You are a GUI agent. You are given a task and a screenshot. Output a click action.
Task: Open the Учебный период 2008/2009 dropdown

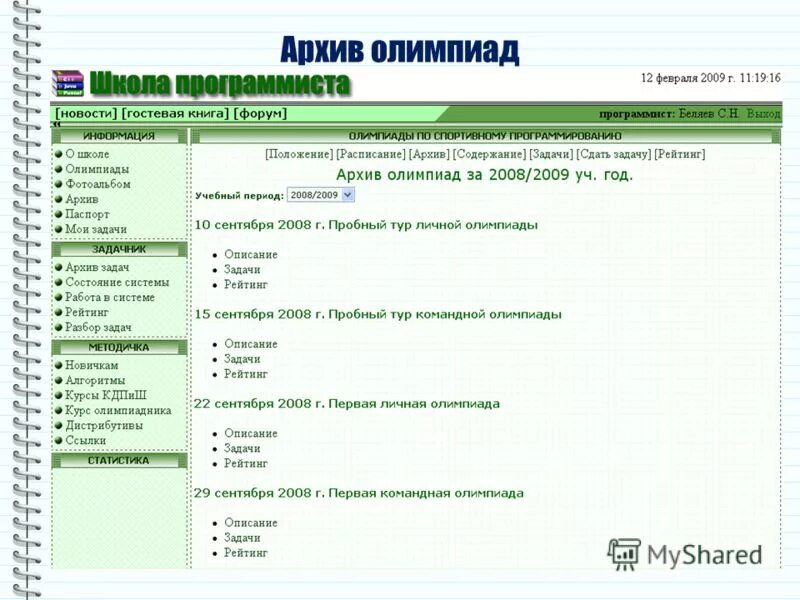320,195
